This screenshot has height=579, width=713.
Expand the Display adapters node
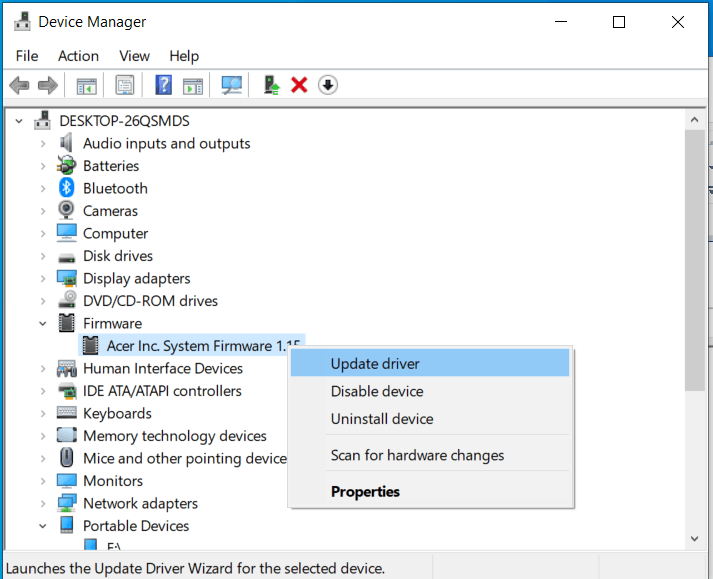pos(43,278)
